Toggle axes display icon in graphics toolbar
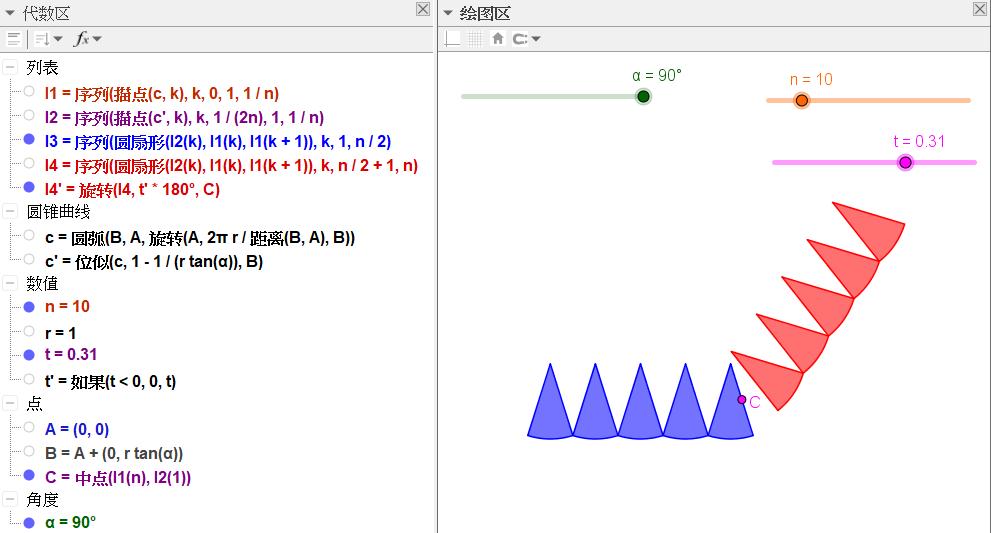 tap(453, 39)
